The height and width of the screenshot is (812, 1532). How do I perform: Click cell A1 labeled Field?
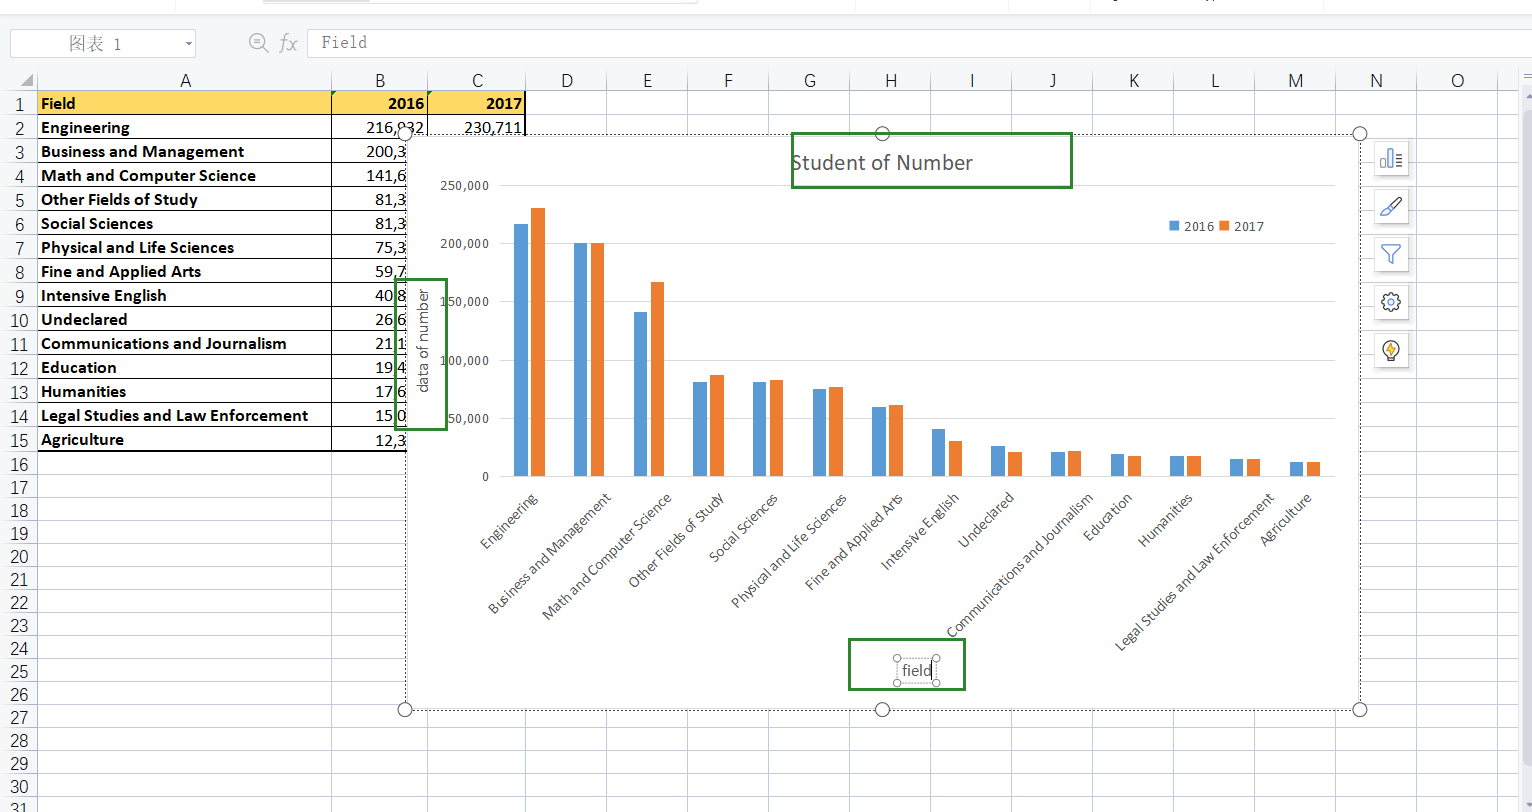click(185, 103)
